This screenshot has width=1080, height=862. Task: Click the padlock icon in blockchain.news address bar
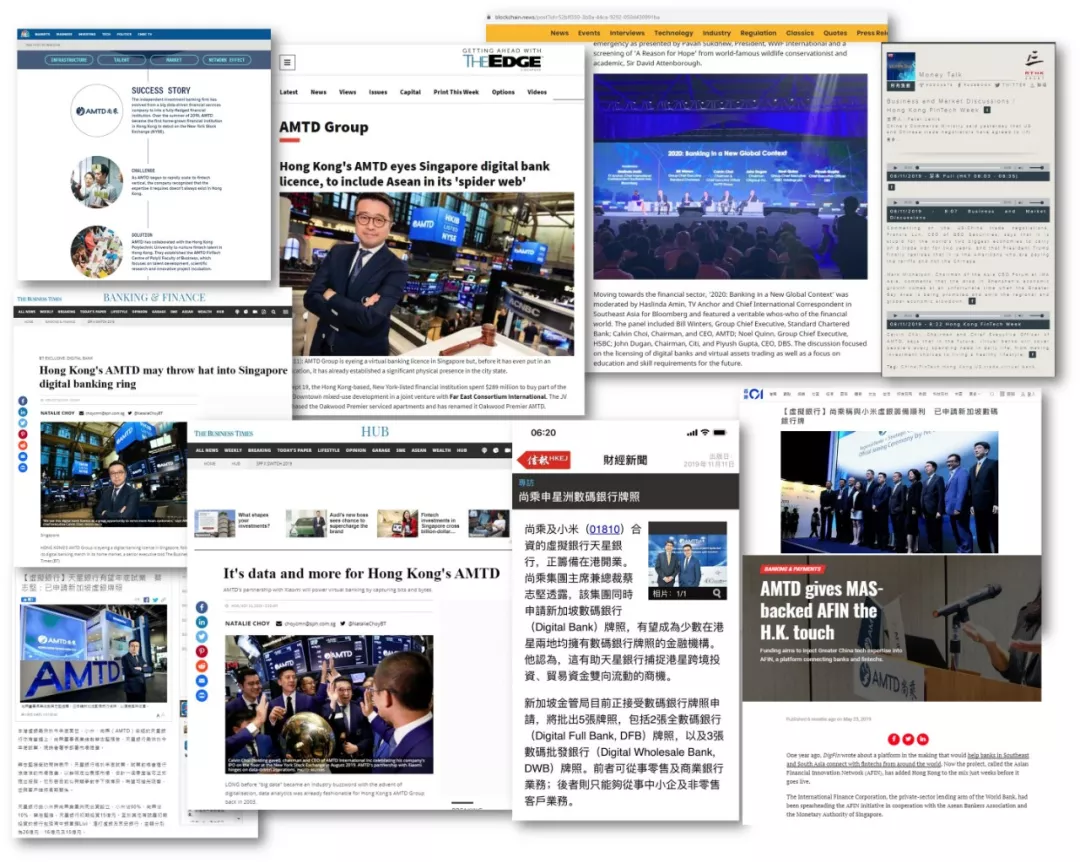489,17
